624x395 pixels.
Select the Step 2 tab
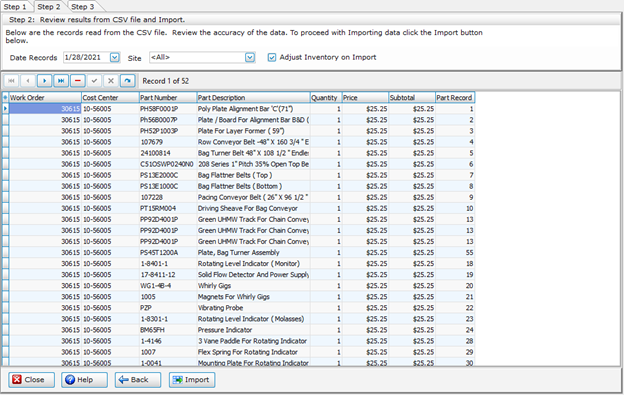[49, 7]
